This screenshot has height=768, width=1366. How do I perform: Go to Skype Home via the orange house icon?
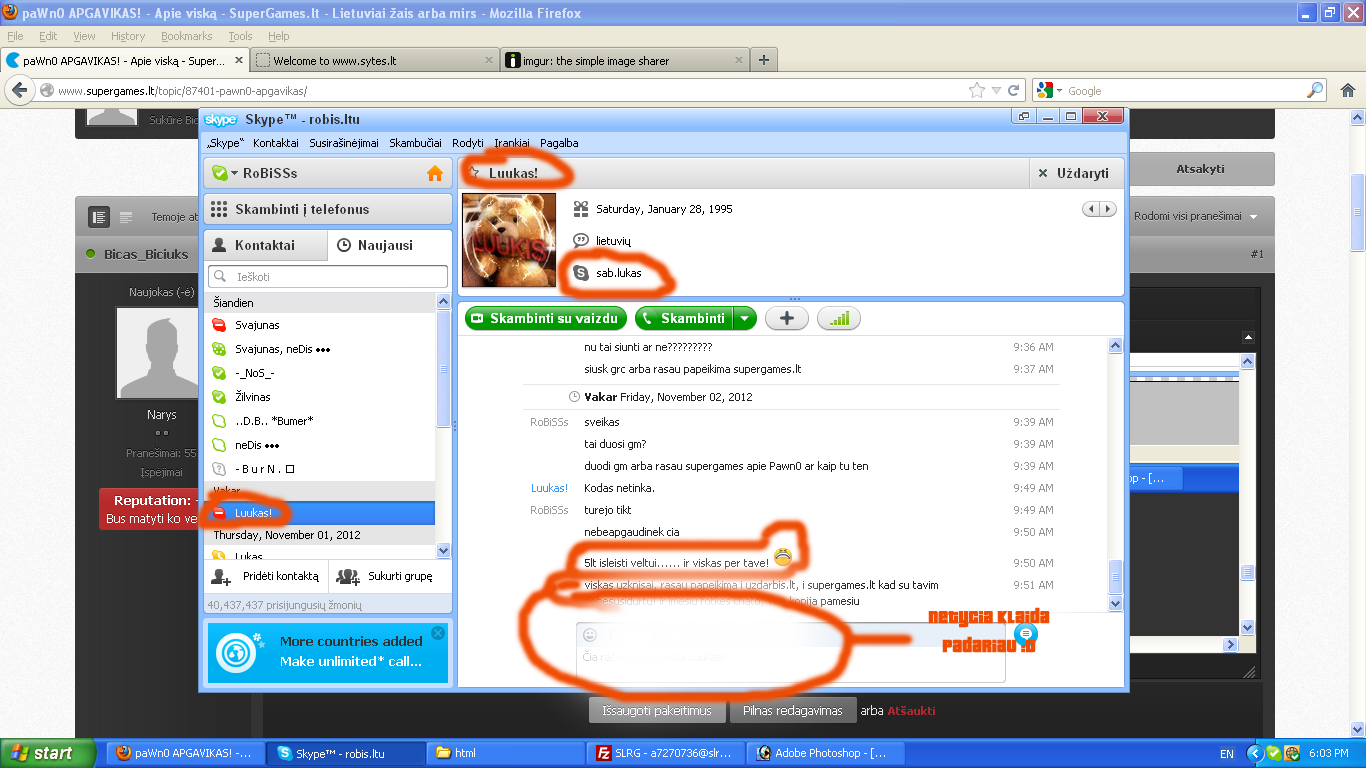coord(434,173)
